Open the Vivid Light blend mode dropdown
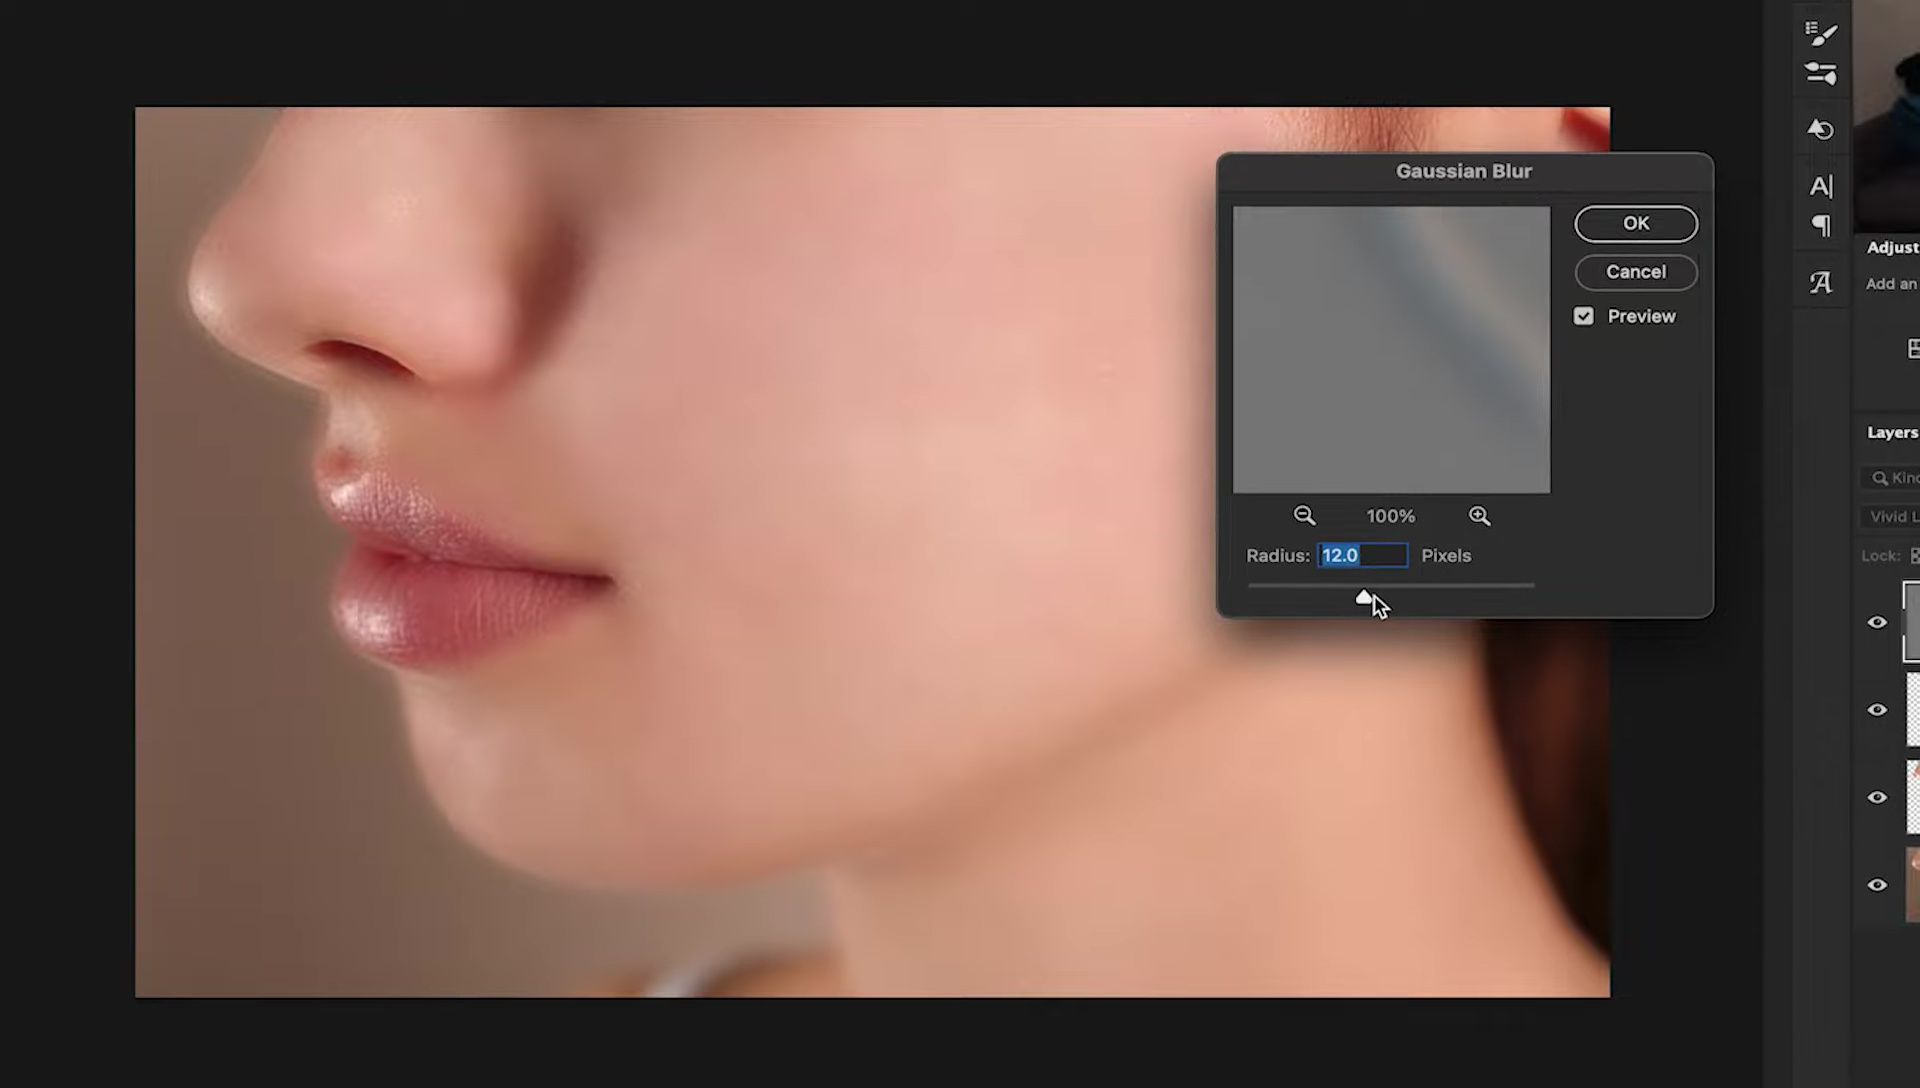 click(x=1891, y=516)
